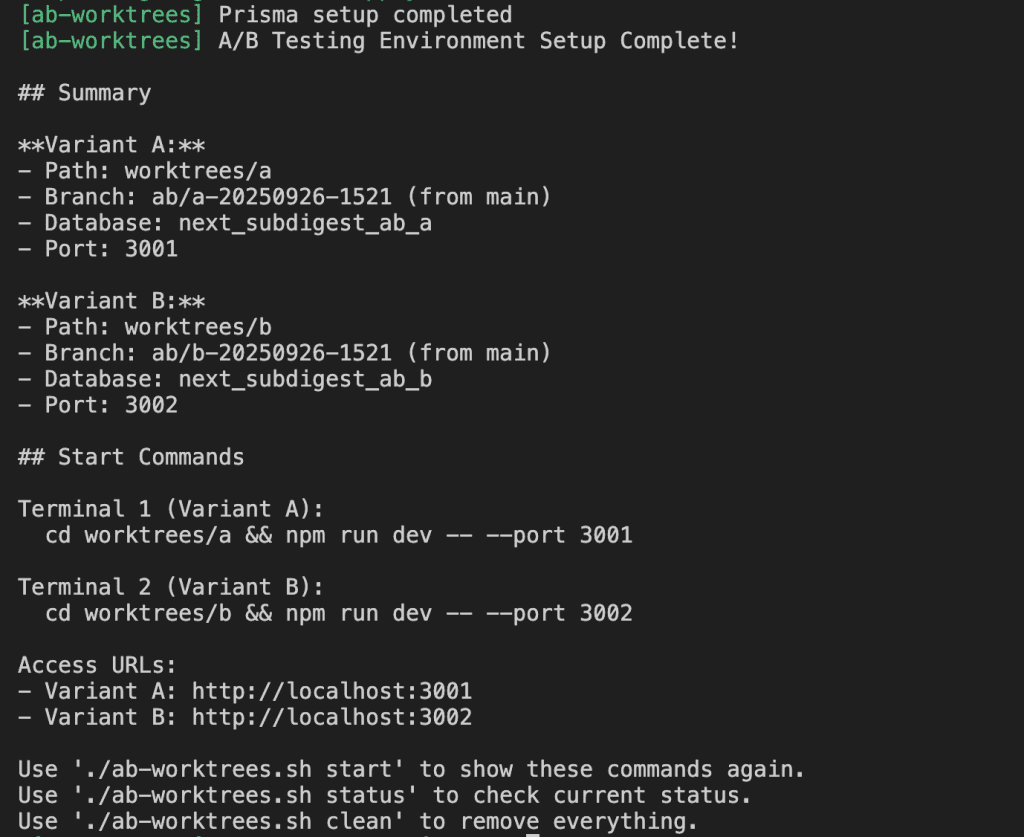The width and height of the screenshot is (1024, 837).
Task: Click the Variant B start command line
Action: coord(339,613)
